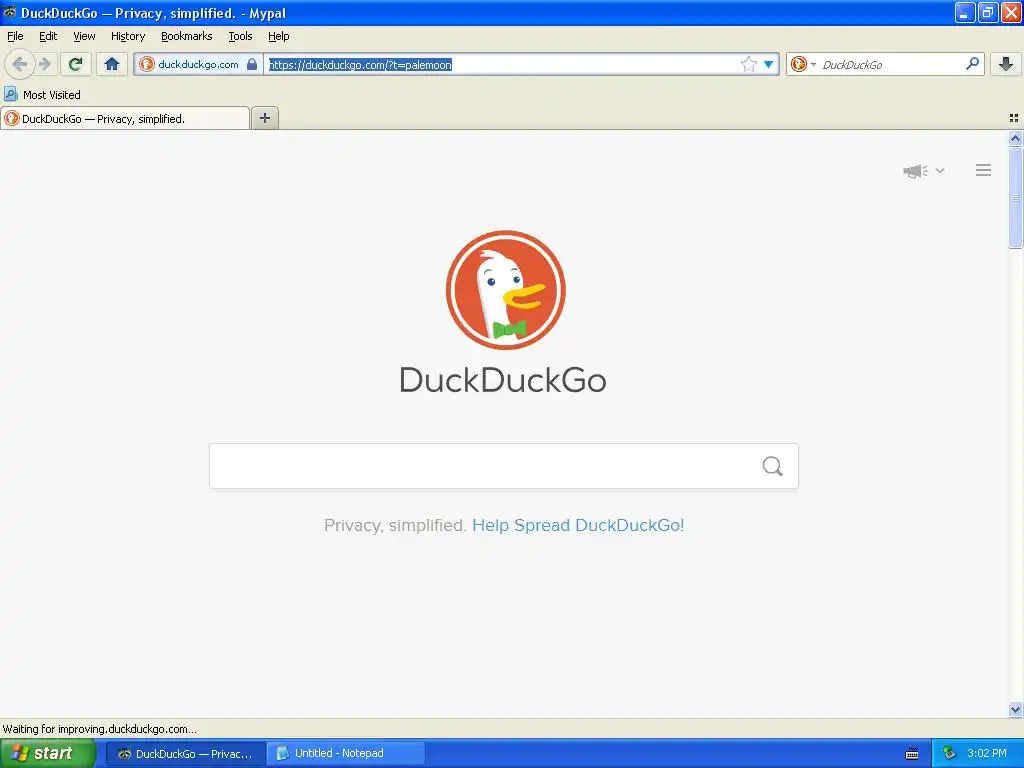Open the Tools menu
1024x768 pixels.
tap(240, 36)
